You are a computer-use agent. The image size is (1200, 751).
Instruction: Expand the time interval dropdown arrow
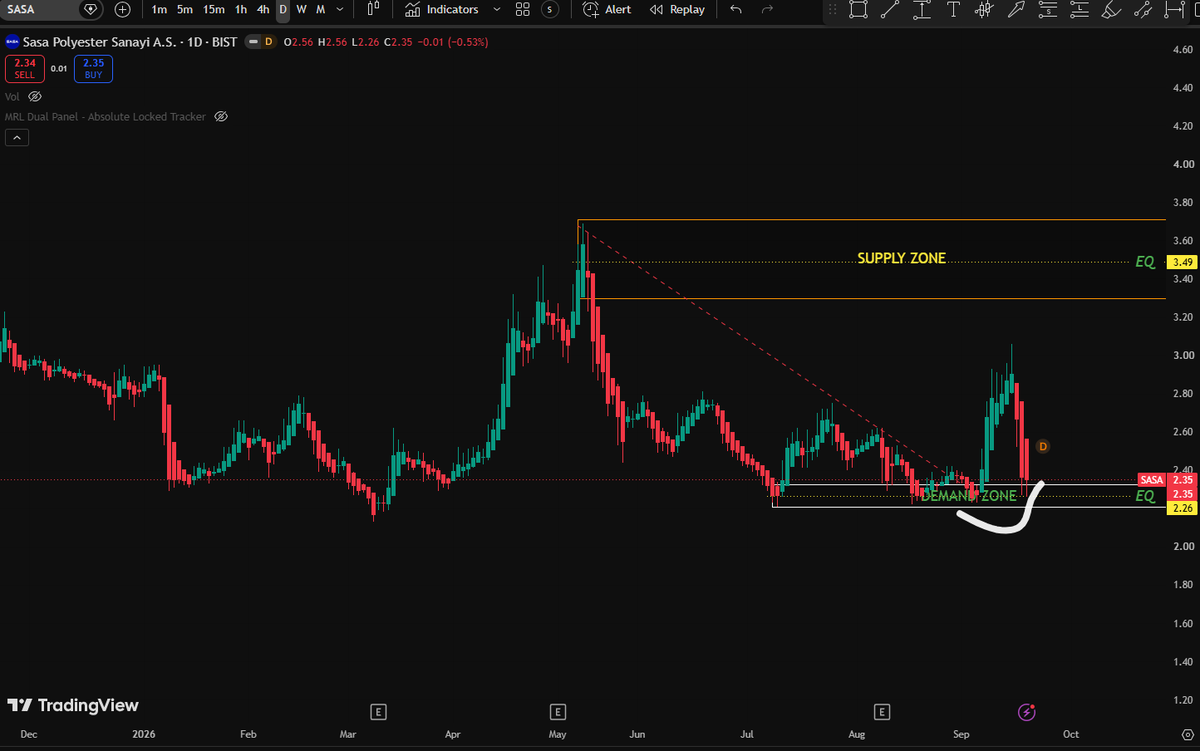[x=341, y=9]
